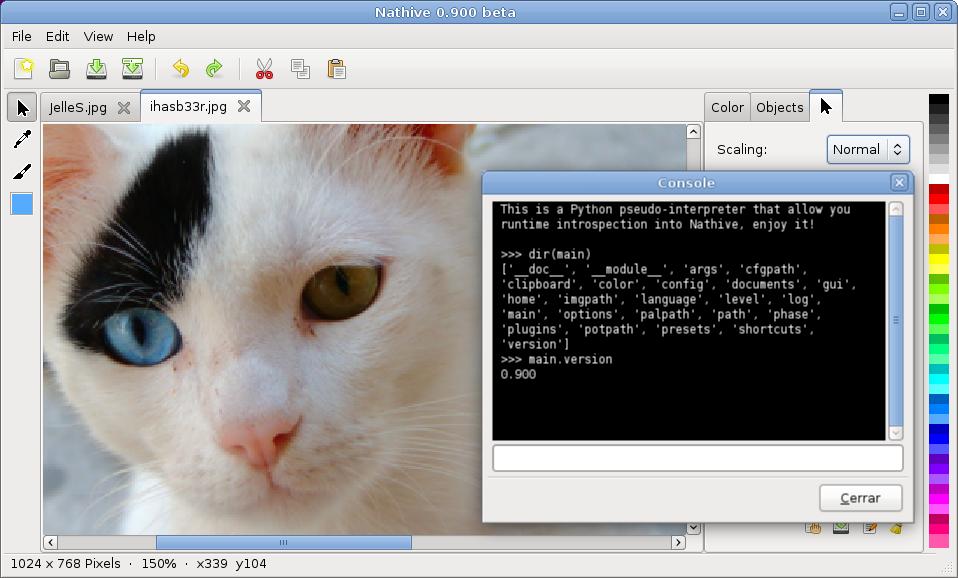Click the canvas scroll left arrow
Viewport: 958px width, 578px height.
point(51,543)
